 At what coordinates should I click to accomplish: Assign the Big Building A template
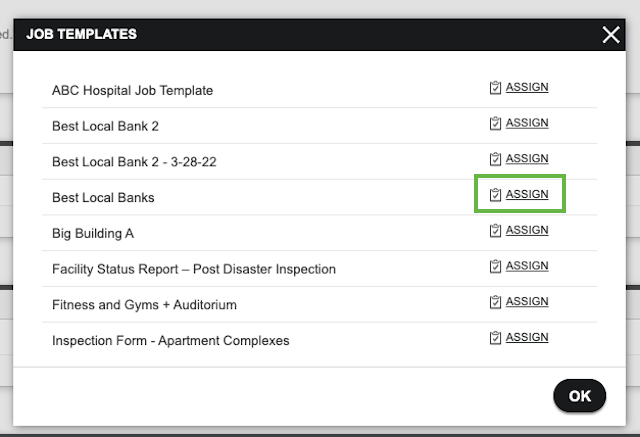tap(527, 230)
